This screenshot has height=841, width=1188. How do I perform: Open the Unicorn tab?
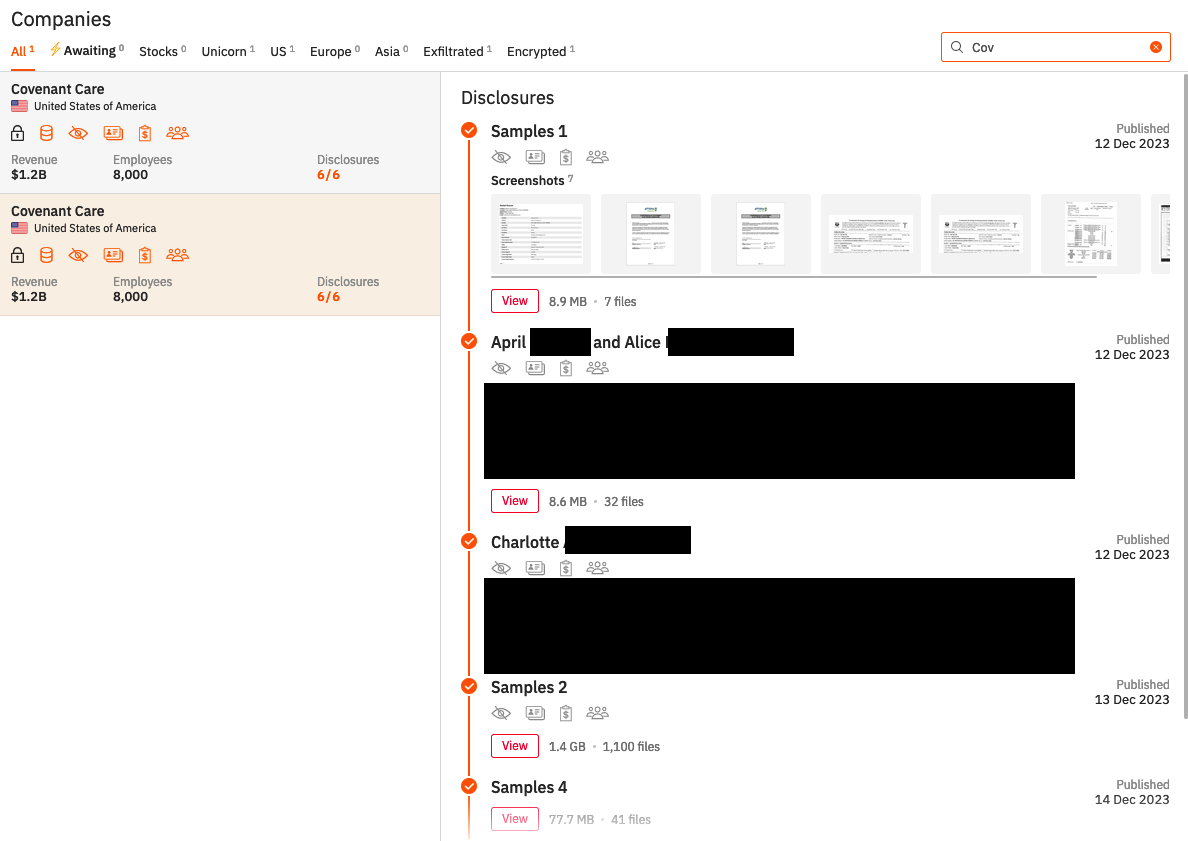click(228, 51)
